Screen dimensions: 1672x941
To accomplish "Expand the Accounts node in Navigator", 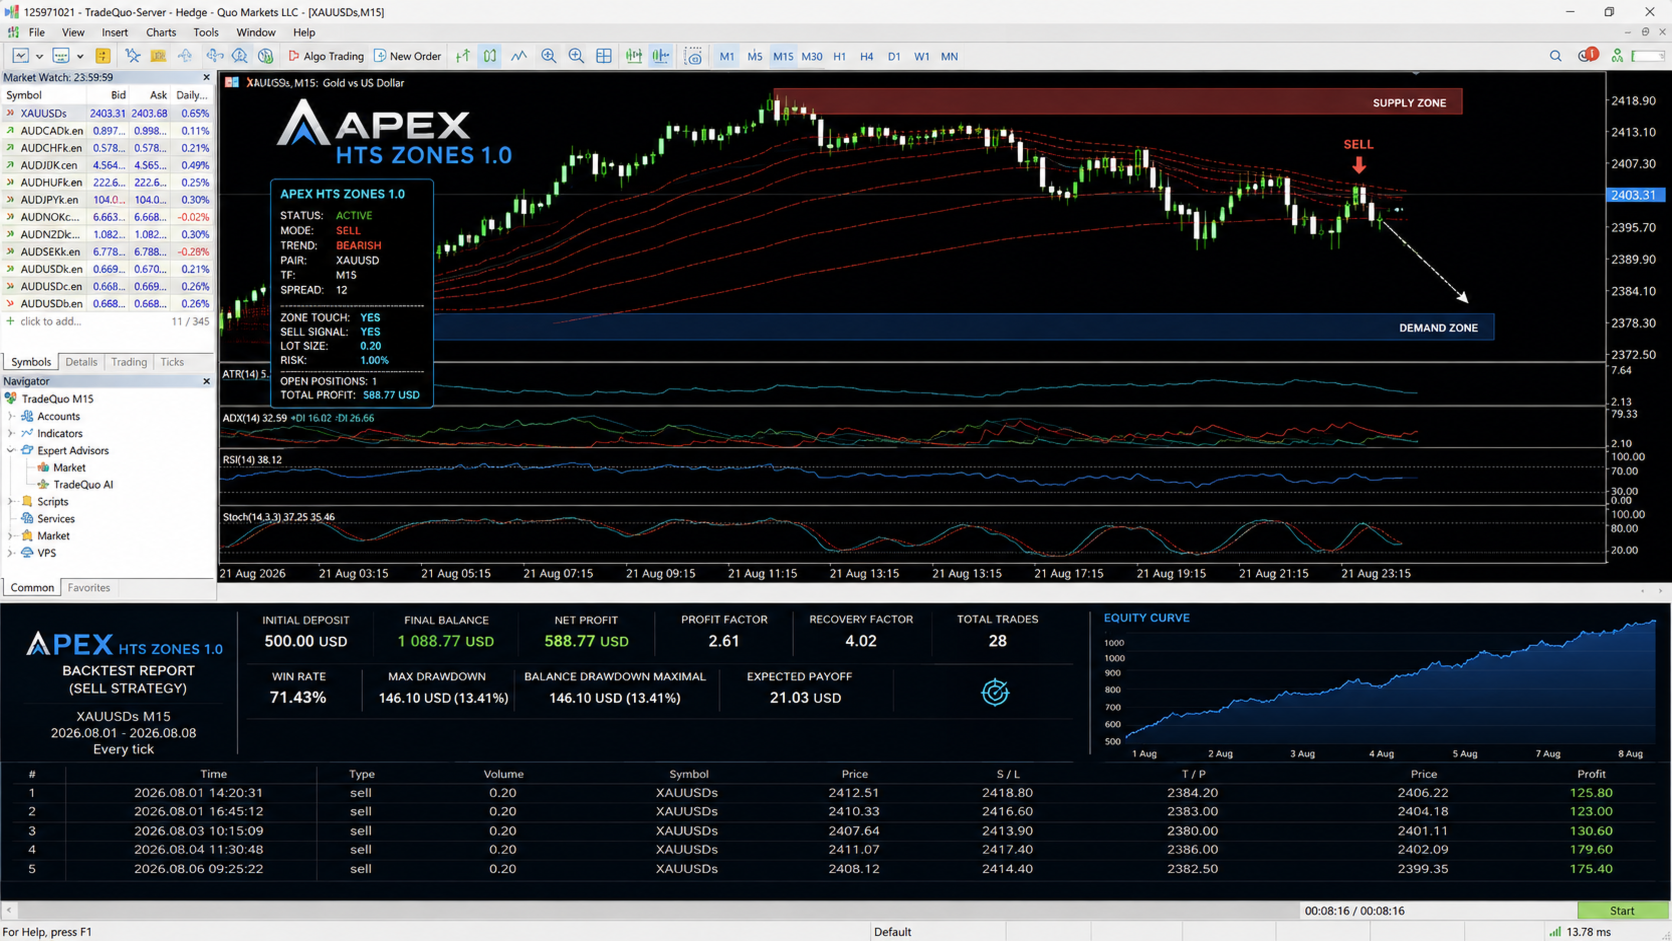I will [x=11, y=416].
